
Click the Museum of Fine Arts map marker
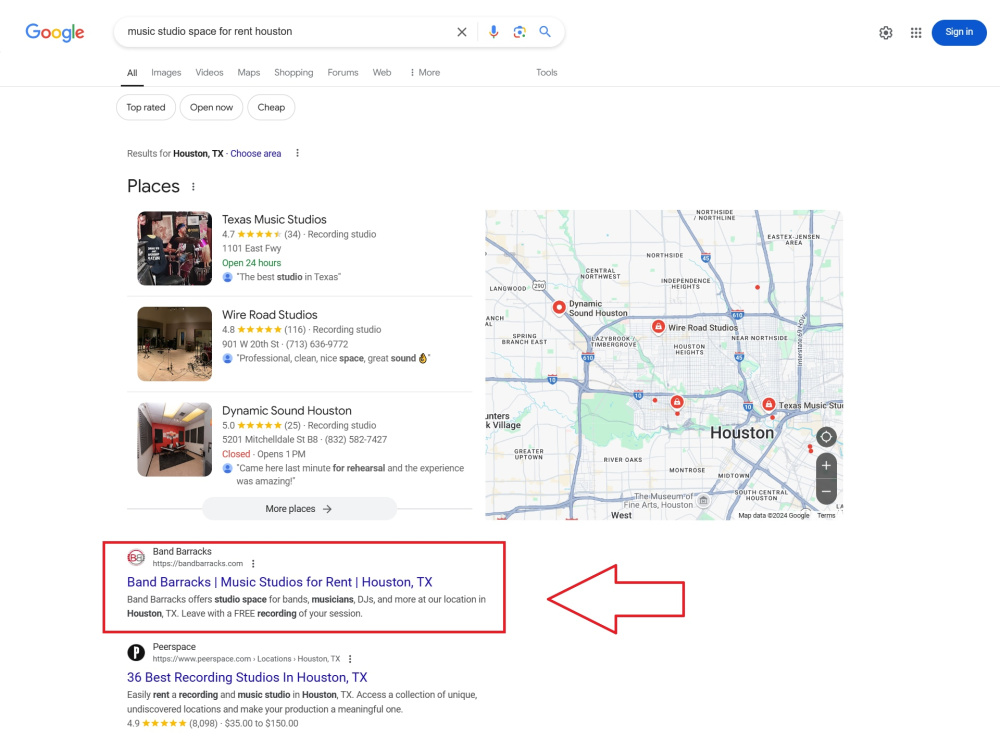pyautogui.click(x=703, y=500)
